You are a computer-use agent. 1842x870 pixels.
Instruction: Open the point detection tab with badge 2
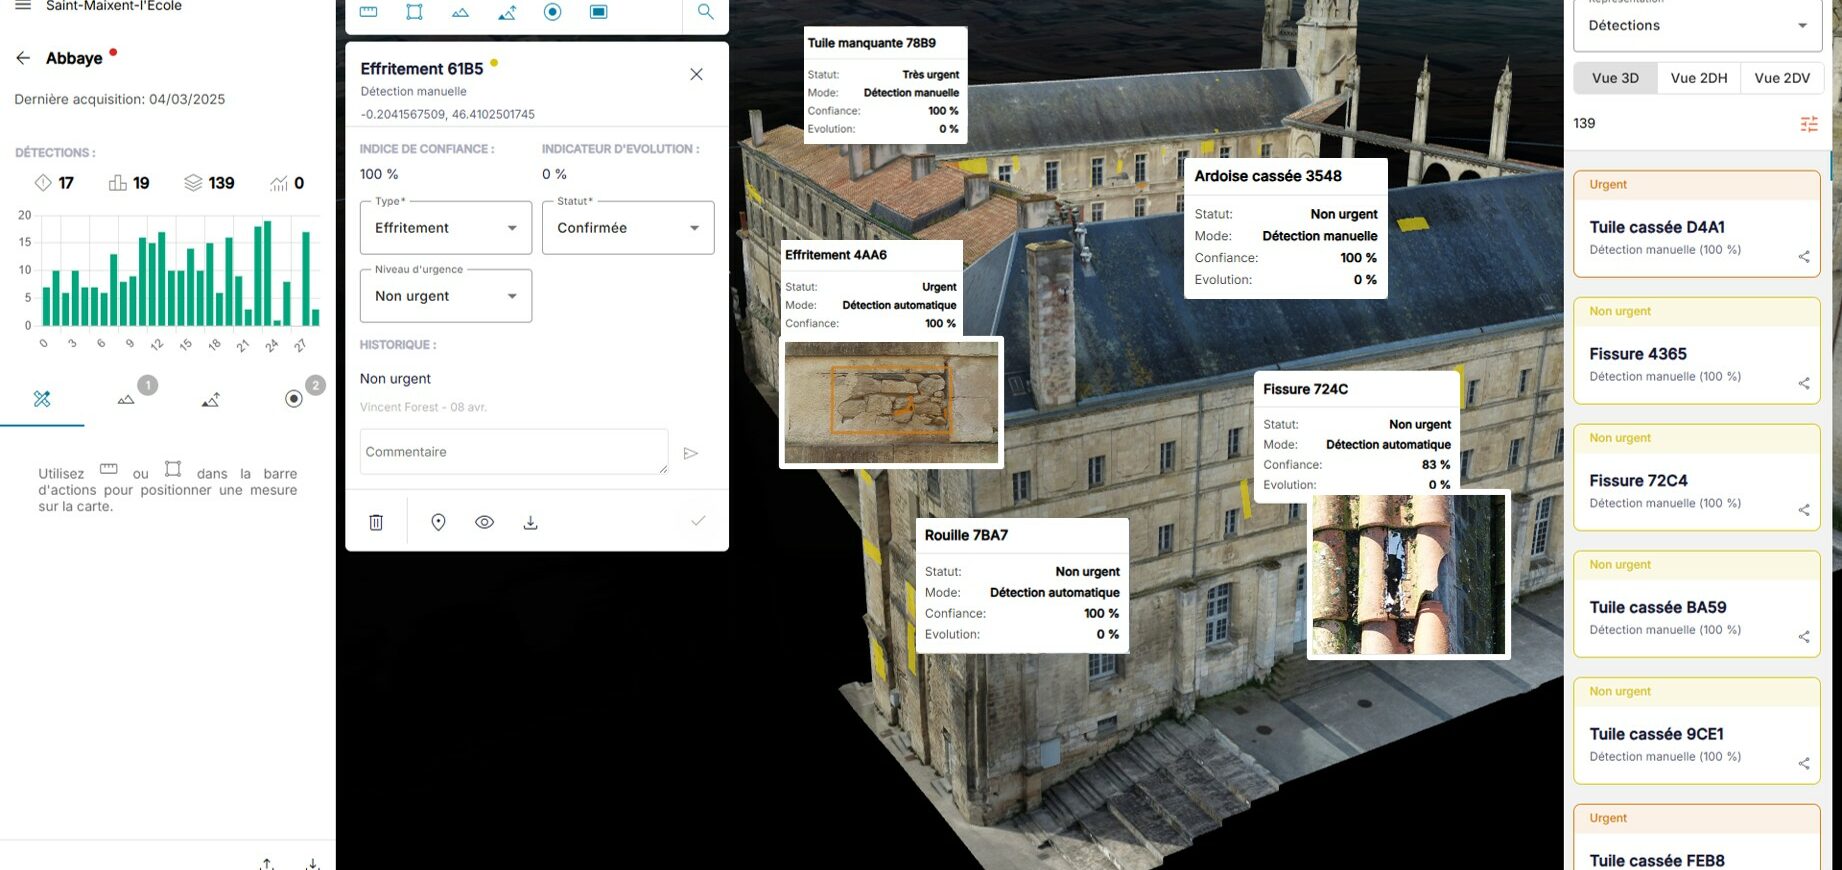pos(294,399)
